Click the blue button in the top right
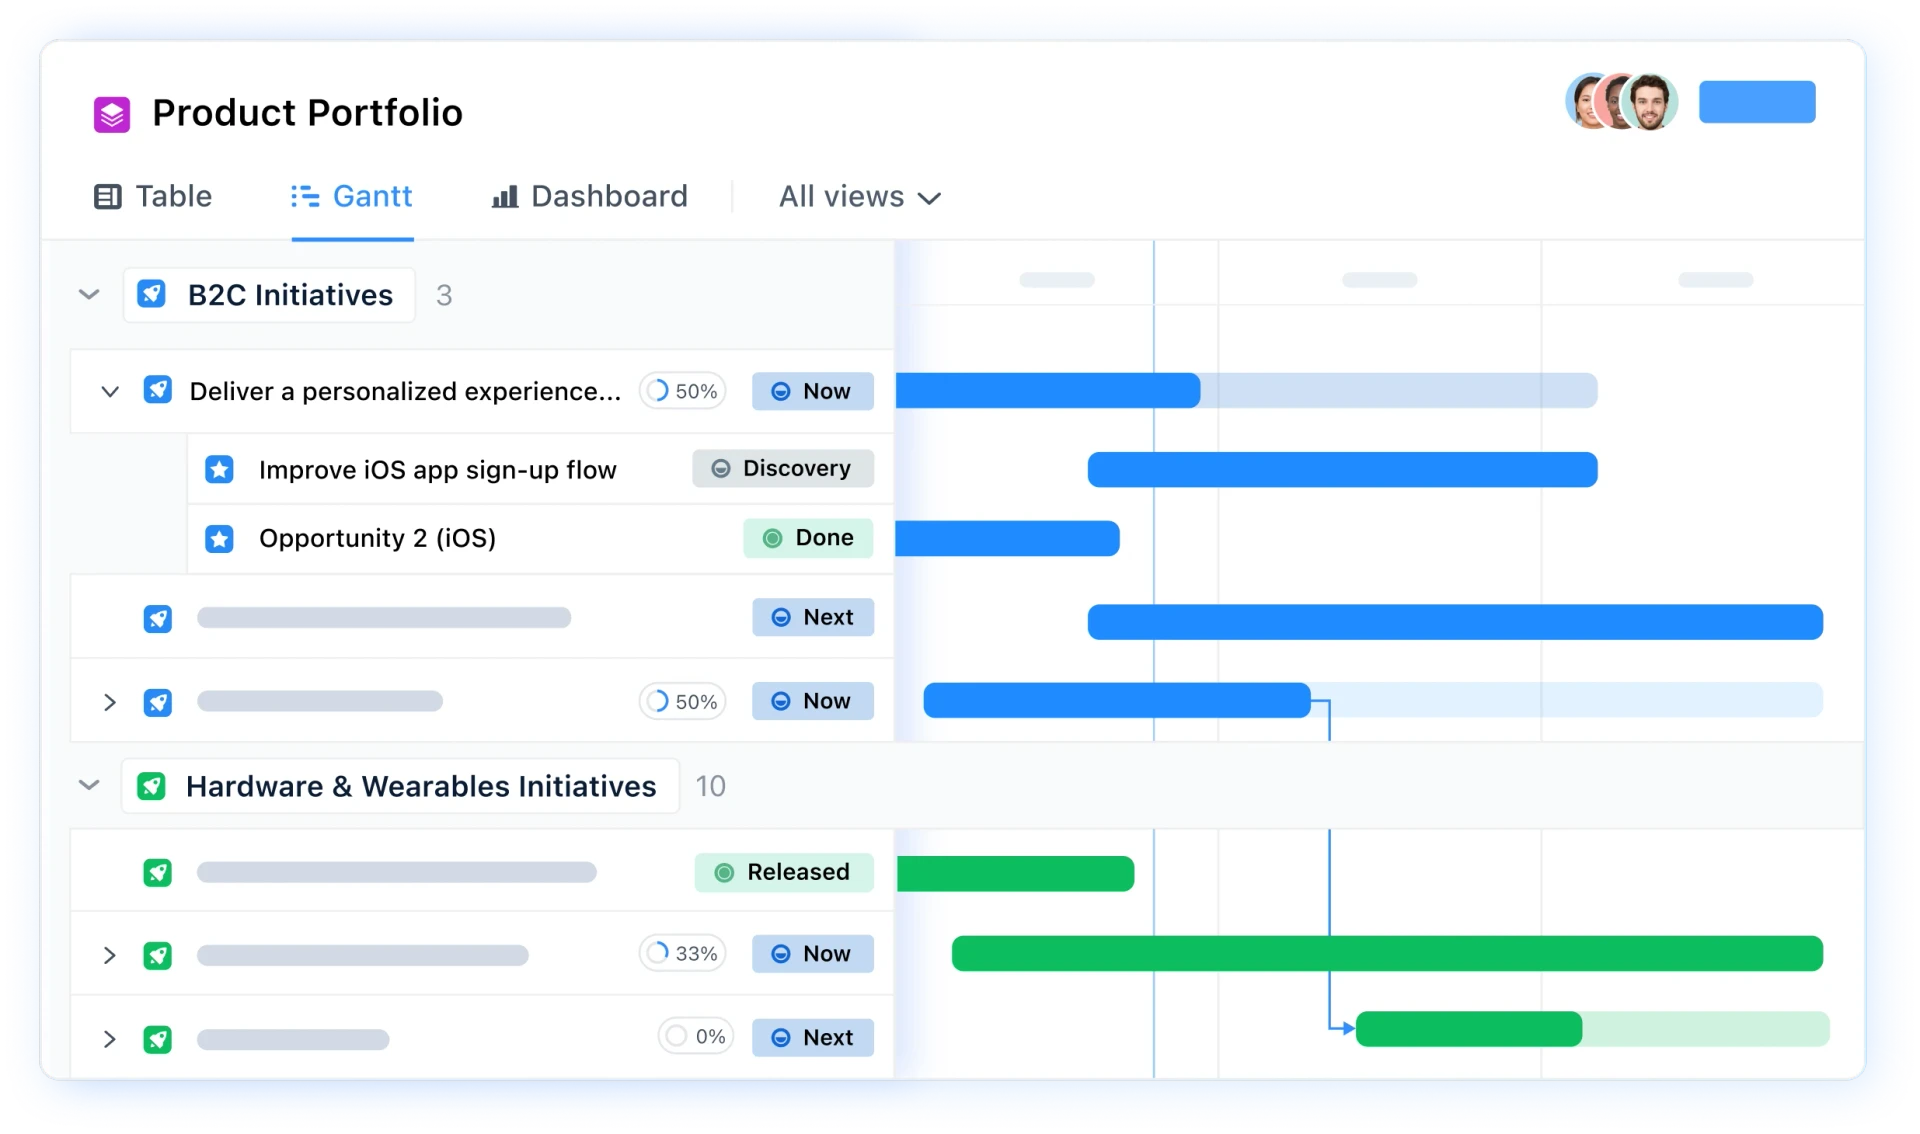The image size is (1920, 1134). 1757,101
